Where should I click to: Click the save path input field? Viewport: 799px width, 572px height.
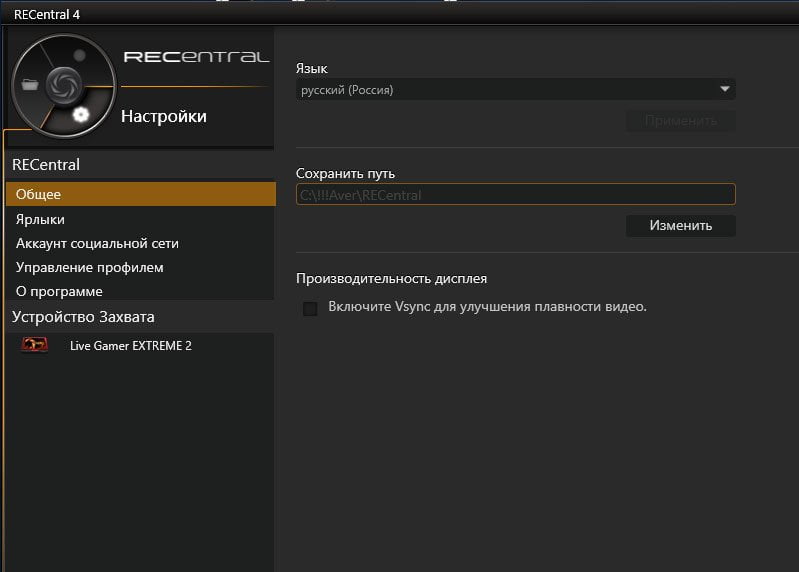(516, 195)
